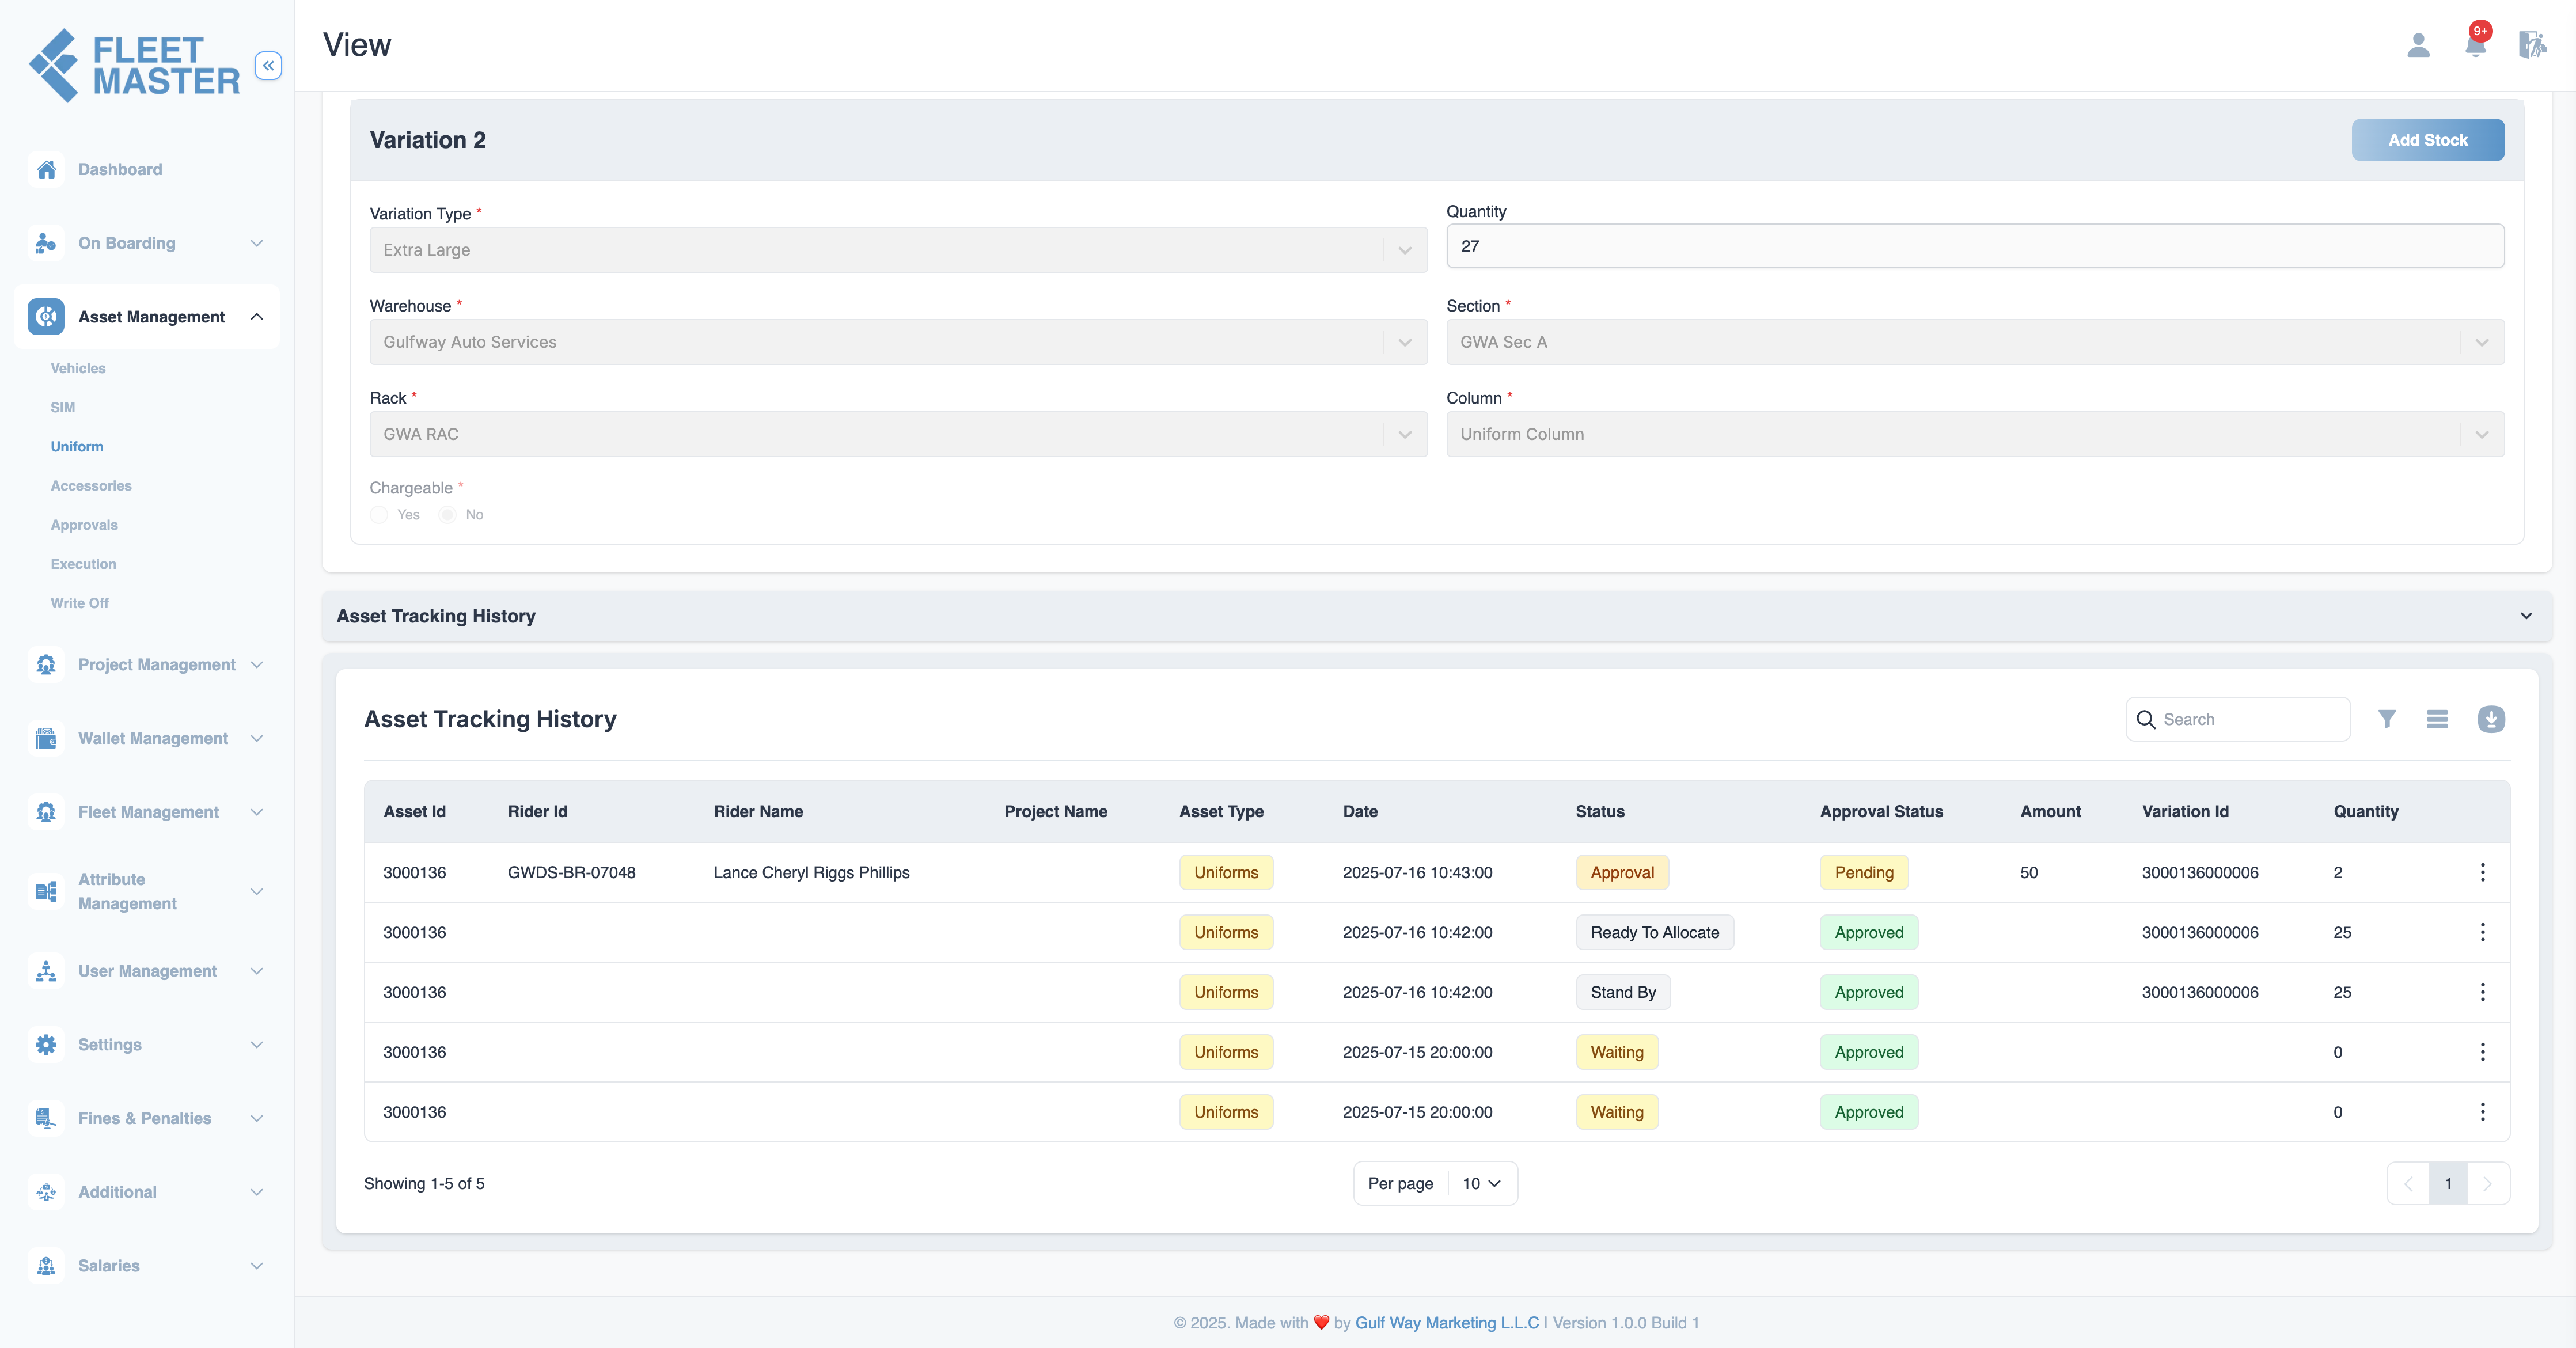The height and width of the screenshot is (1348, 2576).
Task: Go to page 1 in pagination
Action: [x=2448, y=1183]
